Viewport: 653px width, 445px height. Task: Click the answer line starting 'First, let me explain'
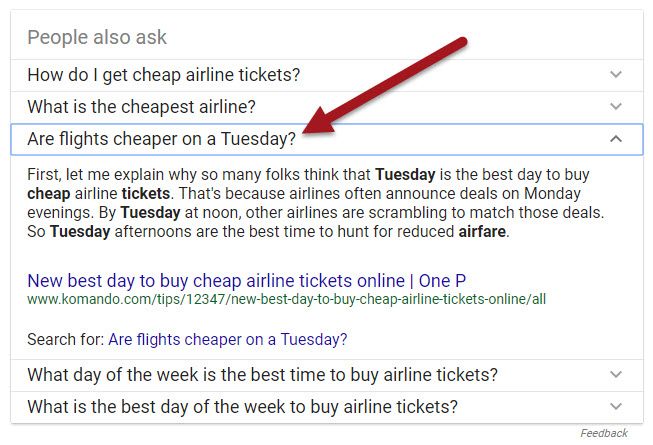pyautogui.click(x=200, y=173)
